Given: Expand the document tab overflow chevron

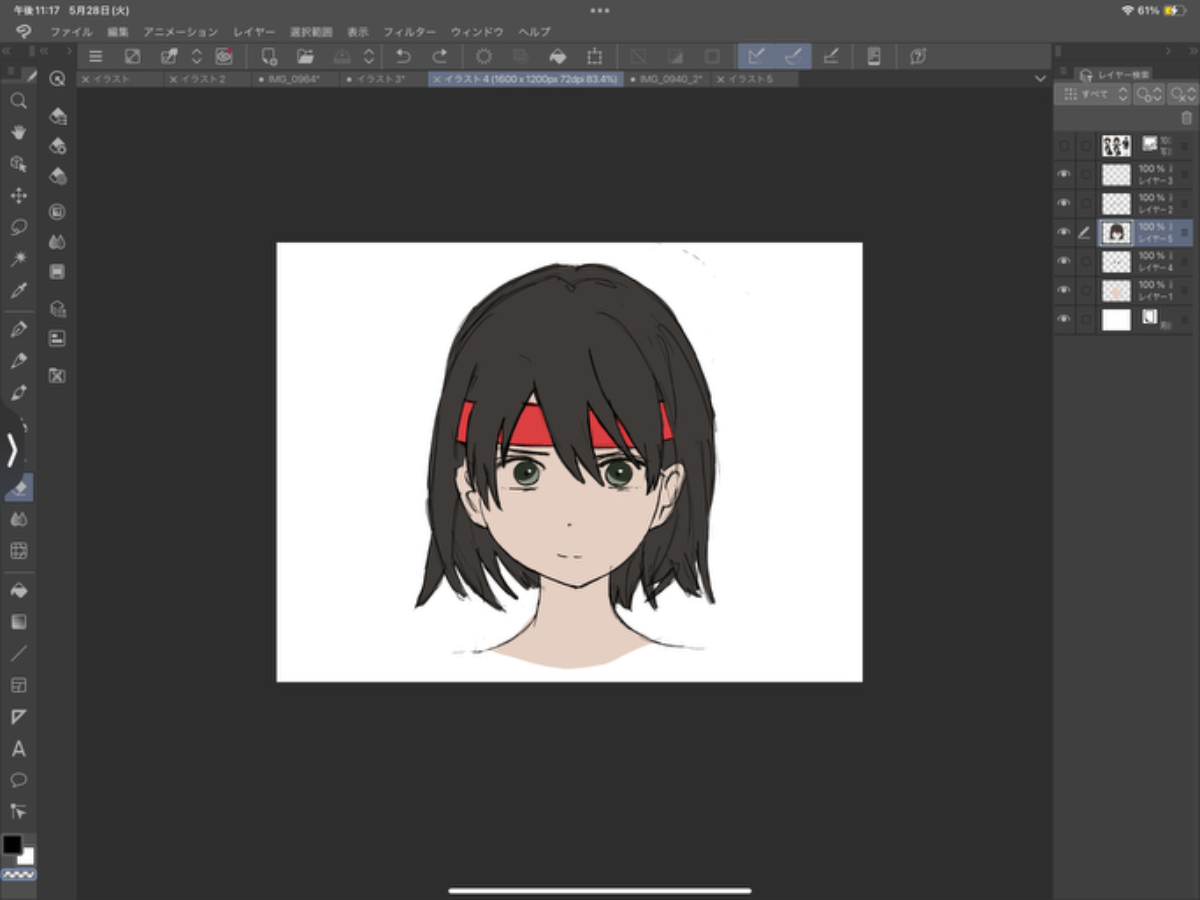Looking at the screenshot, I should click(1040, 79).
